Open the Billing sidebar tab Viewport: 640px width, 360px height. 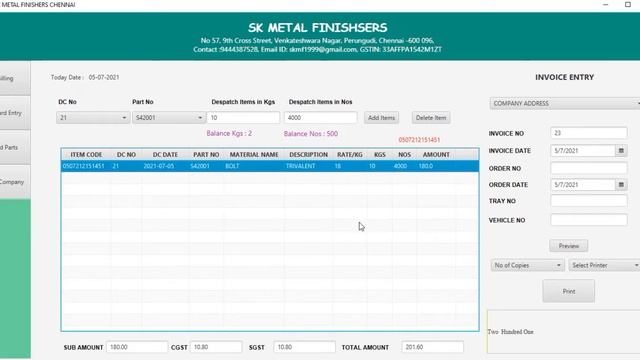tap(15, 78)
